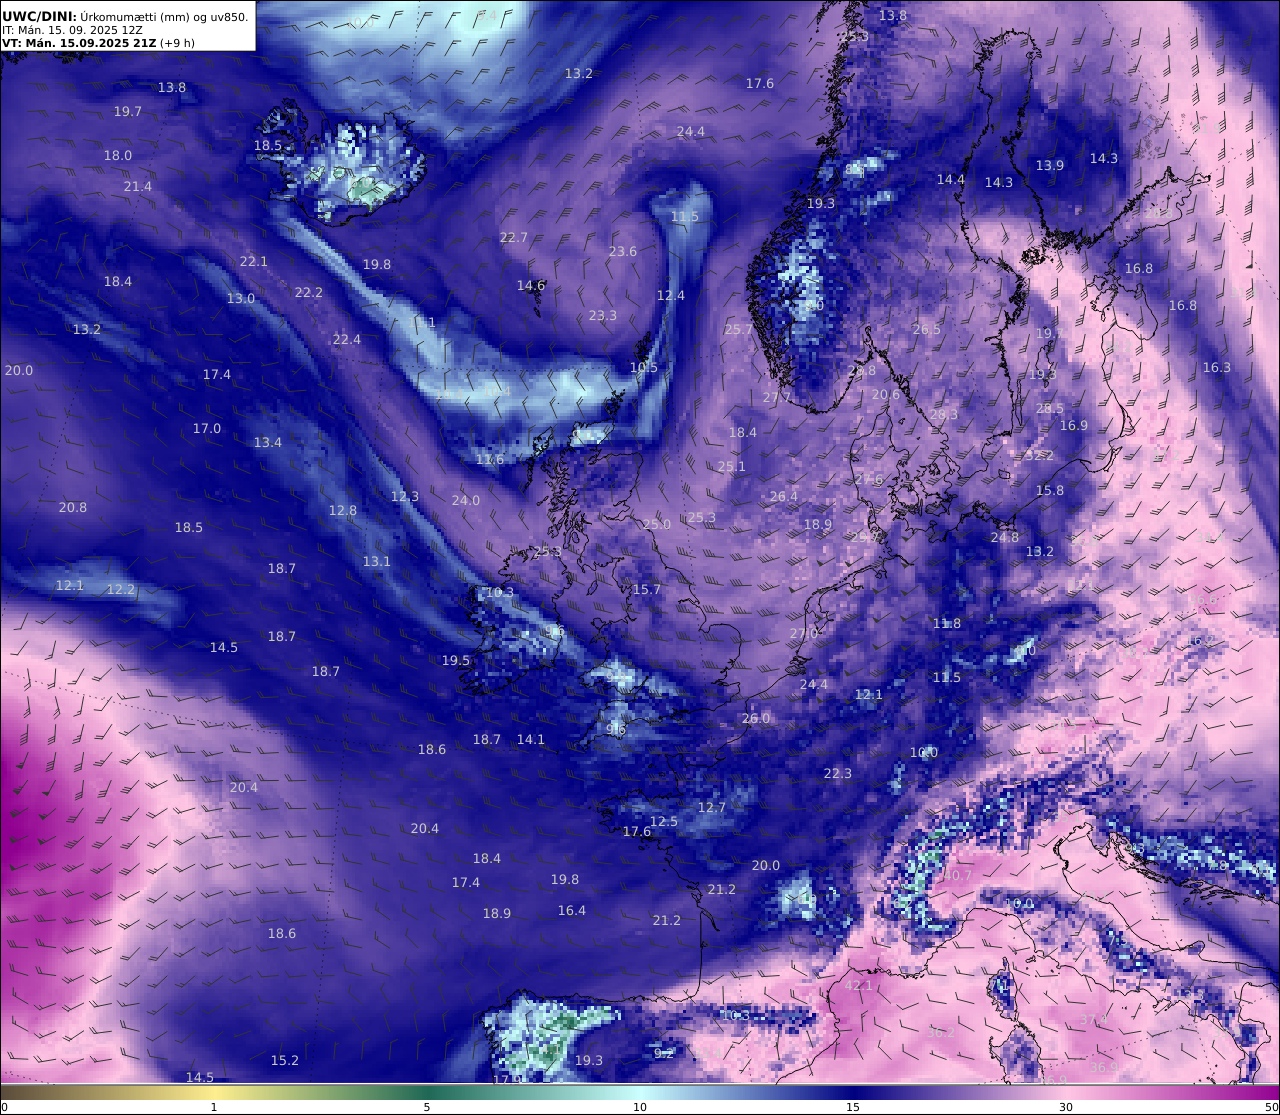1280x1115 pixels.
Task: Select the VT valid time line '21Z'
Action: [x=98, y=43]
